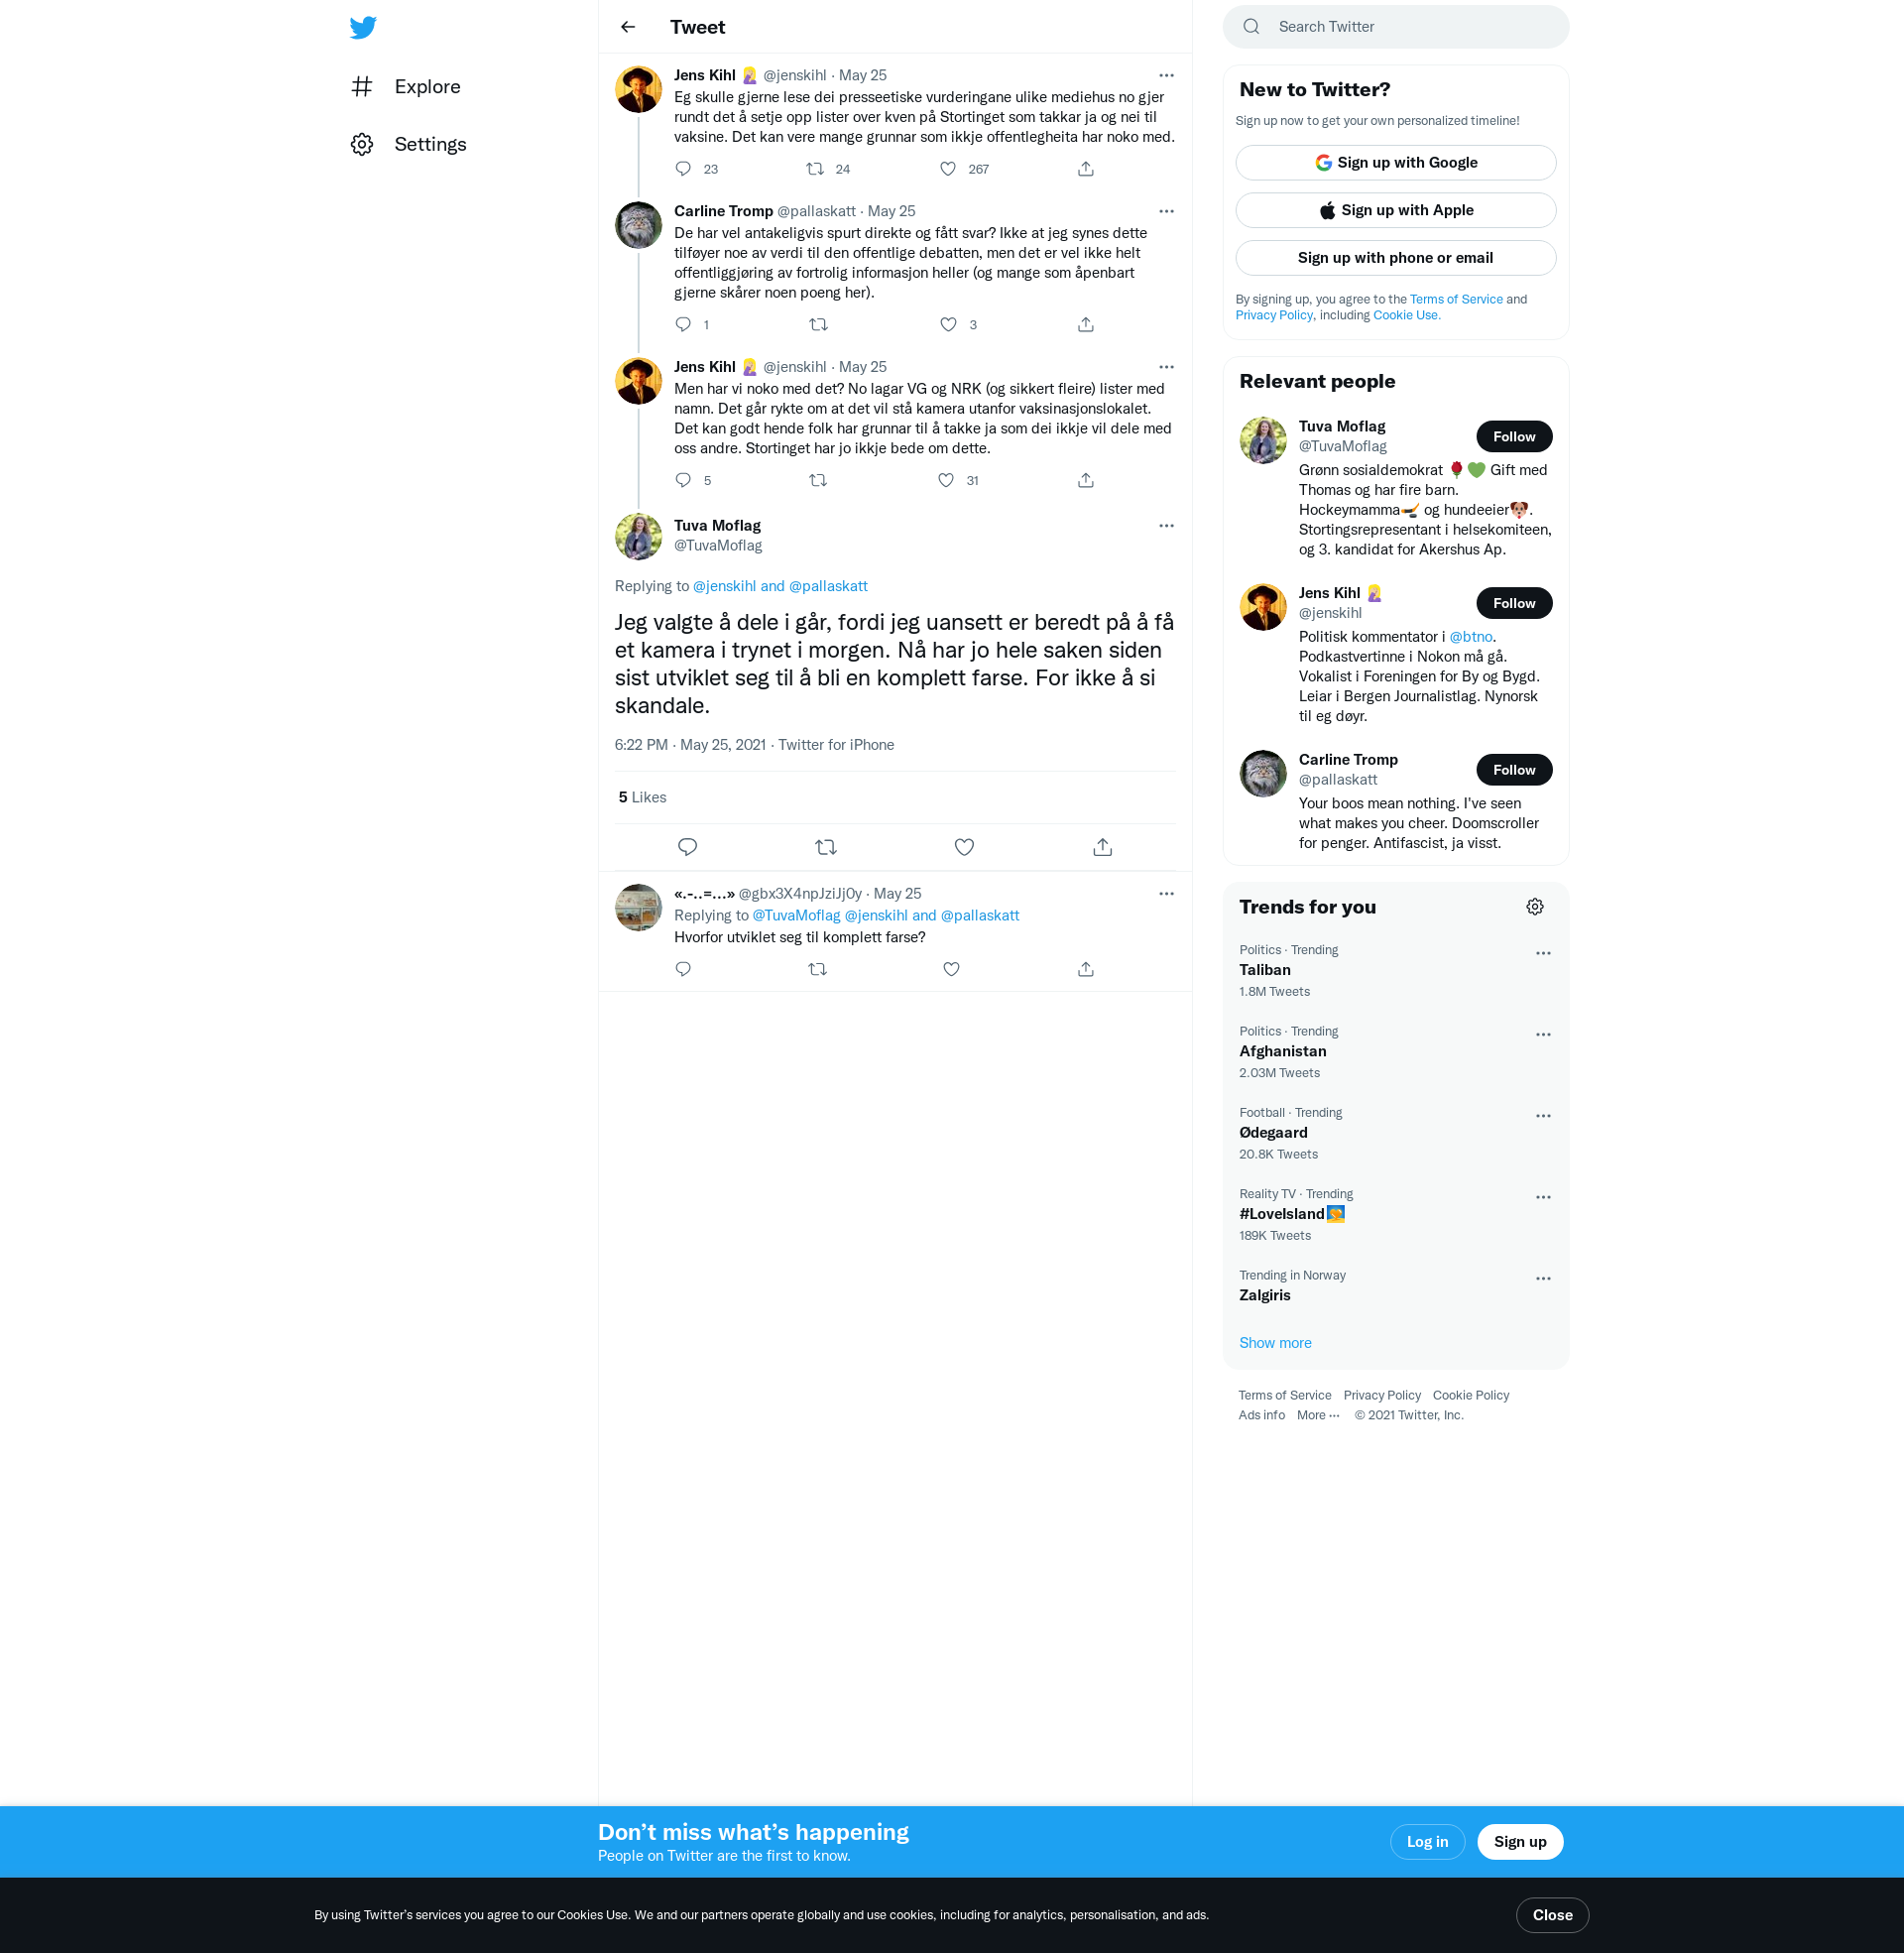Follow Jens Kihl
Screen dimensions: 1904x1953
coord(1514,603)
